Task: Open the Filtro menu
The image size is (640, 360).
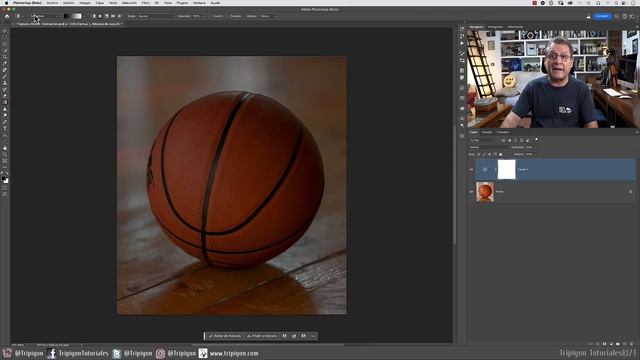Action: [x=145, y=3]
